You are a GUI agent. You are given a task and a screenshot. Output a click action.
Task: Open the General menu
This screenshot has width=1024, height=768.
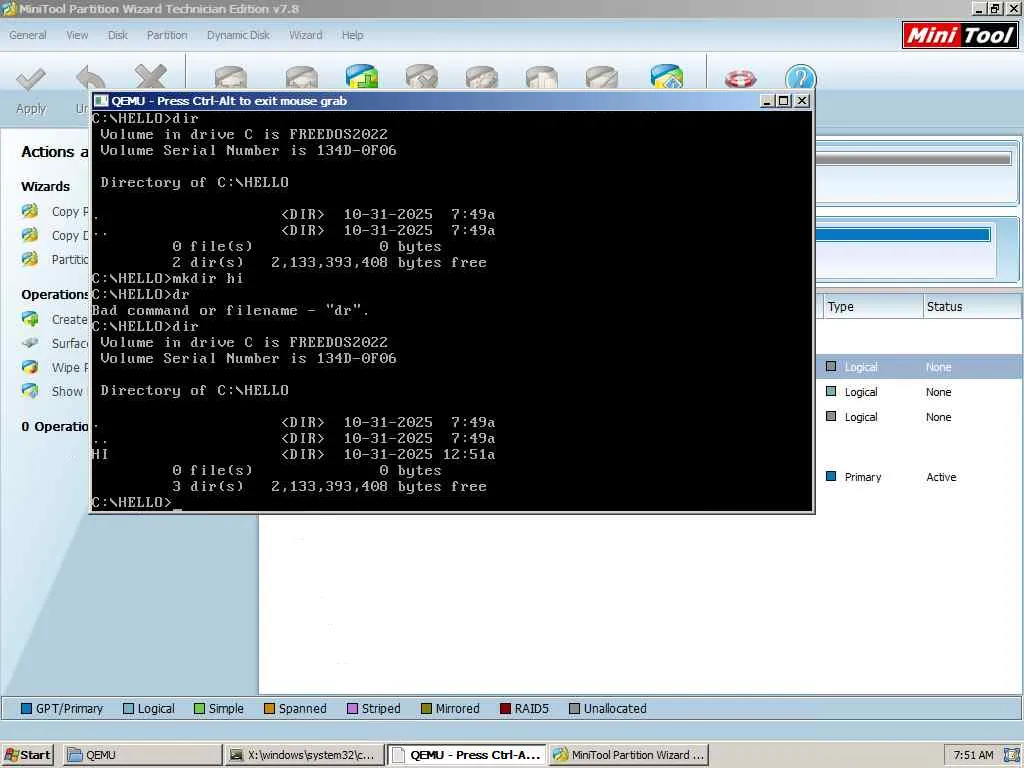pos(27,35)
